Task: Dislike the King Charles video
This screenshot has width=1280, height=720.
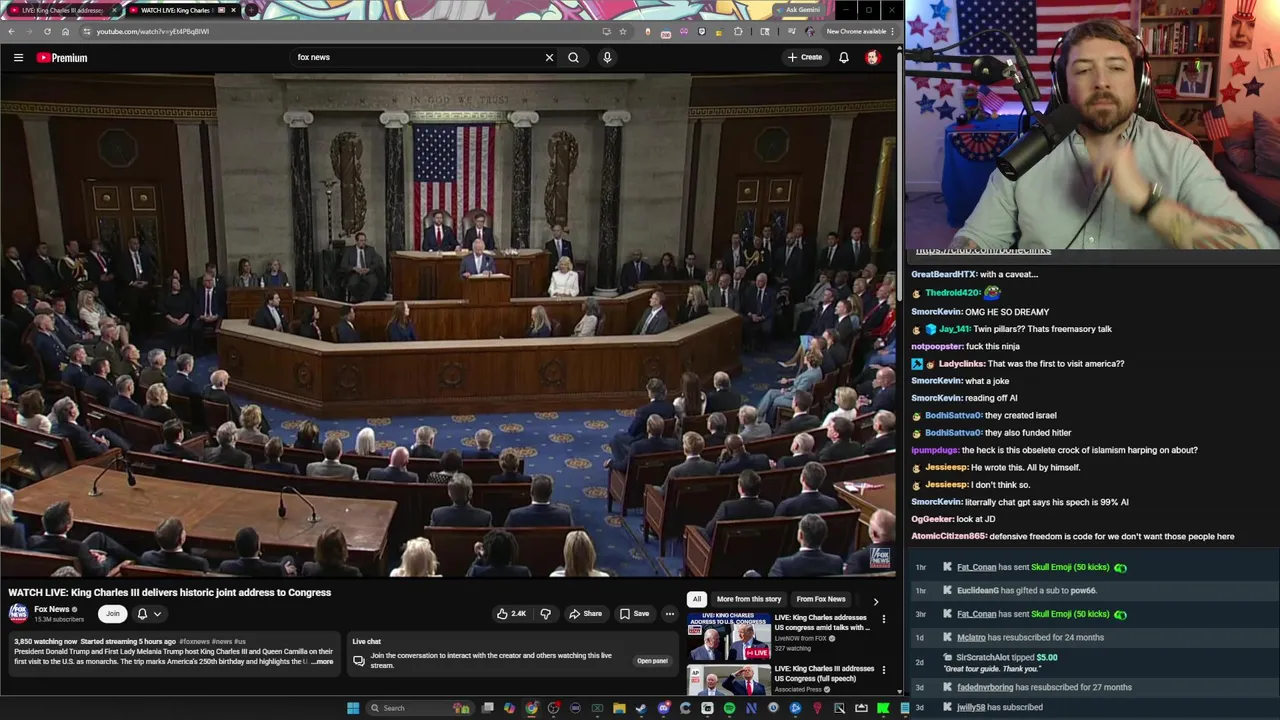Action: click(x=545, y=614)
